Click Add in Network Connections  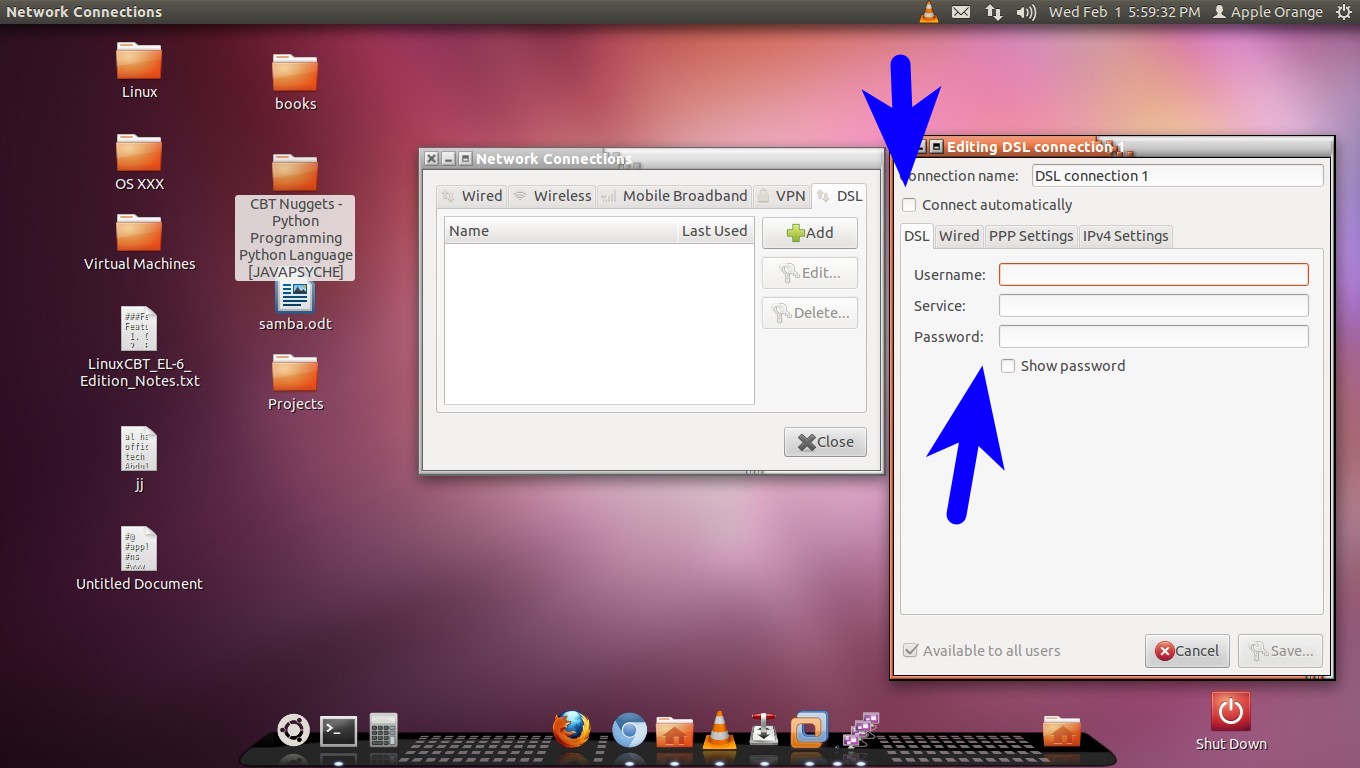pyautogui.click(x=810, y=233)
